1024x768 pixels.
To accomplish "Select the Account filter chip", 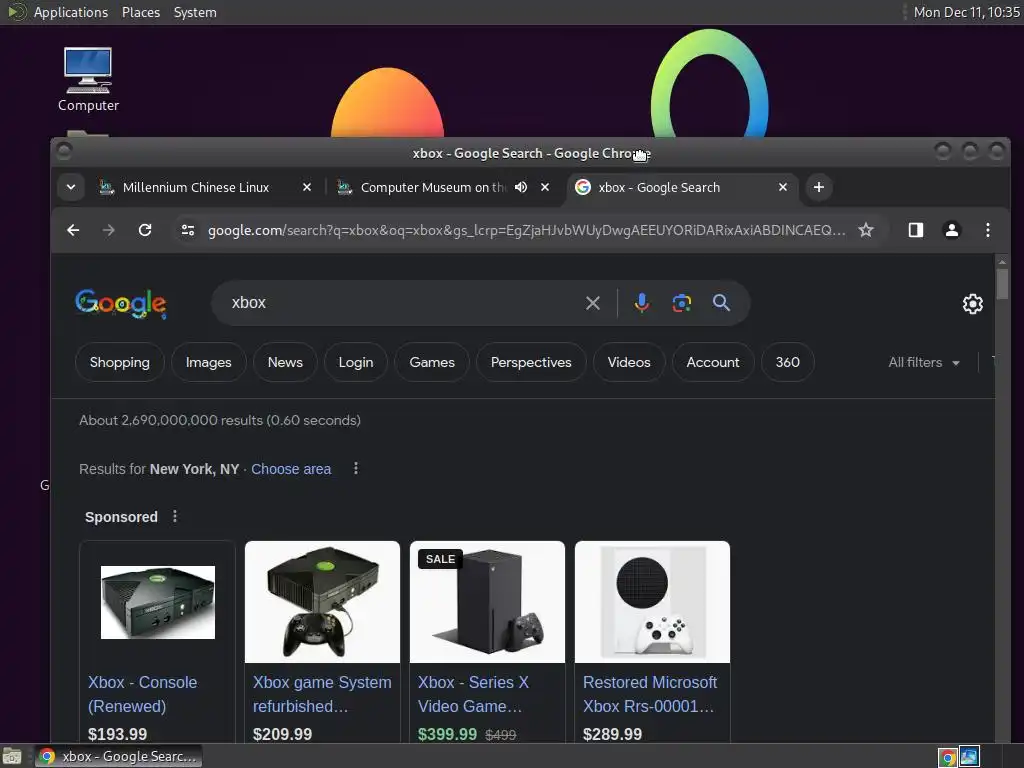I will click(x=713, y=362).
